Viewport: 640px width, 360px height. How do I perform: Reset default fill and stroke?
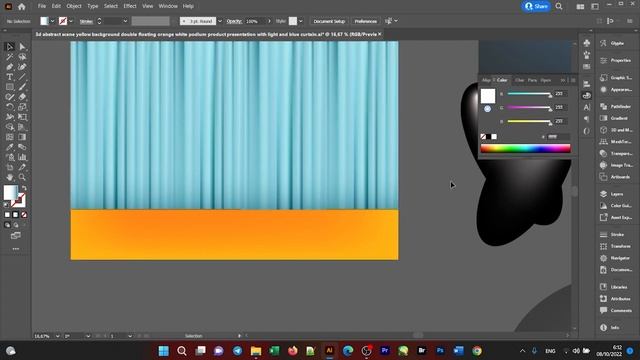pos(6,205)
